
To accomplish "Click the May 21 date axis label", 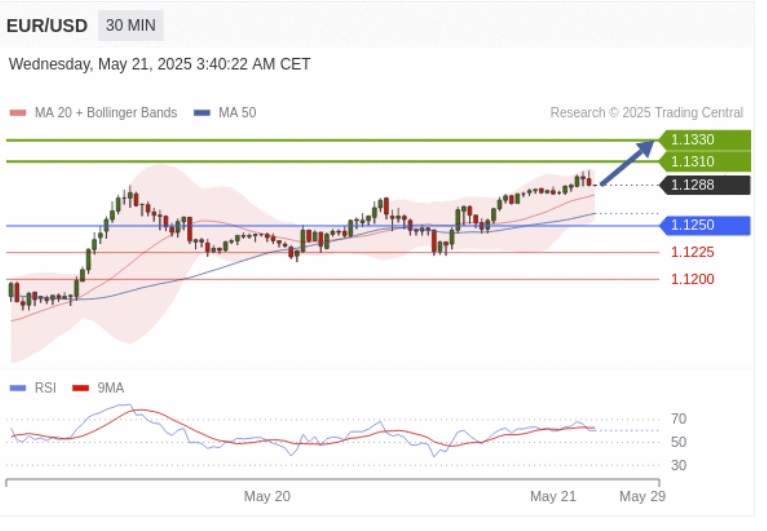I will (553, 496).
